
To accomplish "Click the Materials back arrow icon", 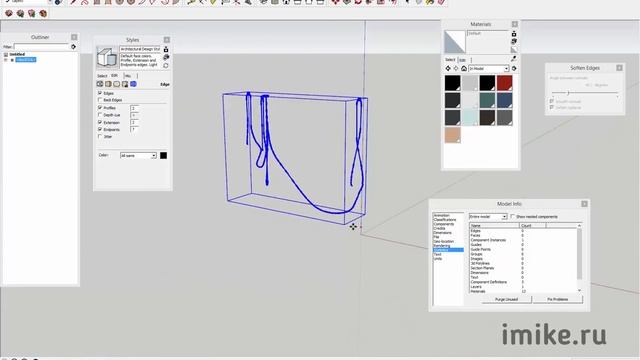I will [x=448, y=69].
